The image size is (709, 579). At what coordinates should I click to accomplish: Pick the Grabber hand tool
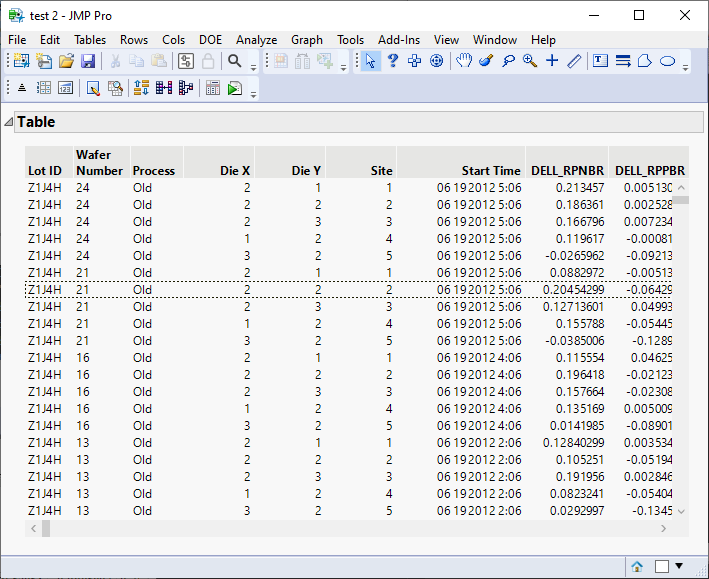464,61
